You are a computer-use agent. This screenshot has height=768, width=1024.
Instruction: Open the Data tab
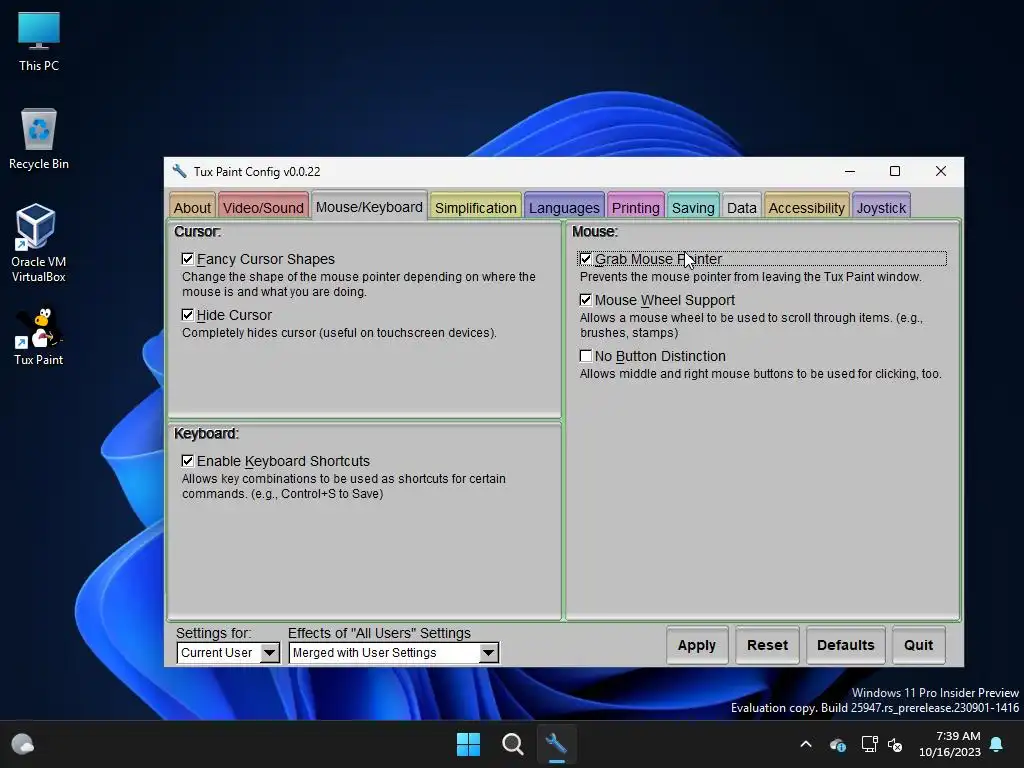click(x=741, y=207)
